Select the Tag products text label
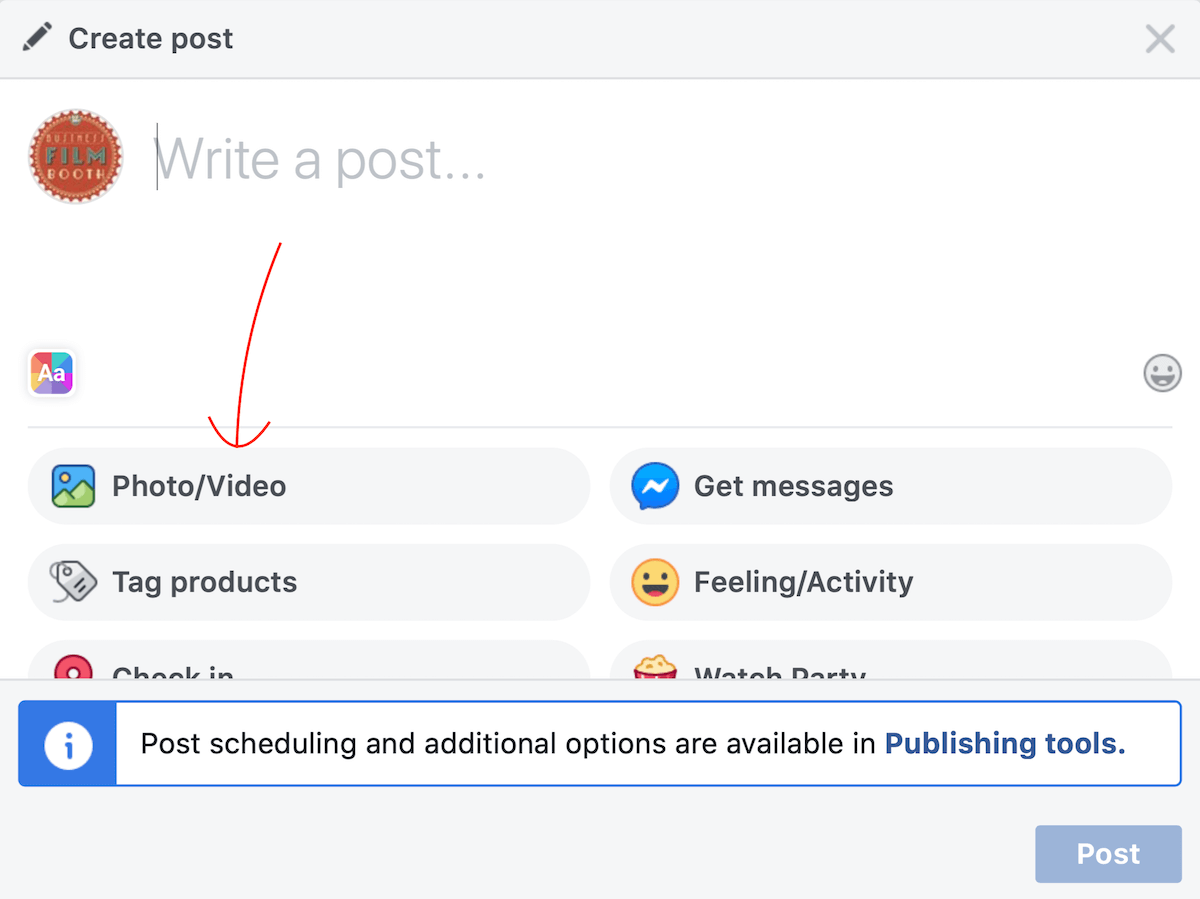This screenshot has width=1200, height=899. (x=205, y=582)
